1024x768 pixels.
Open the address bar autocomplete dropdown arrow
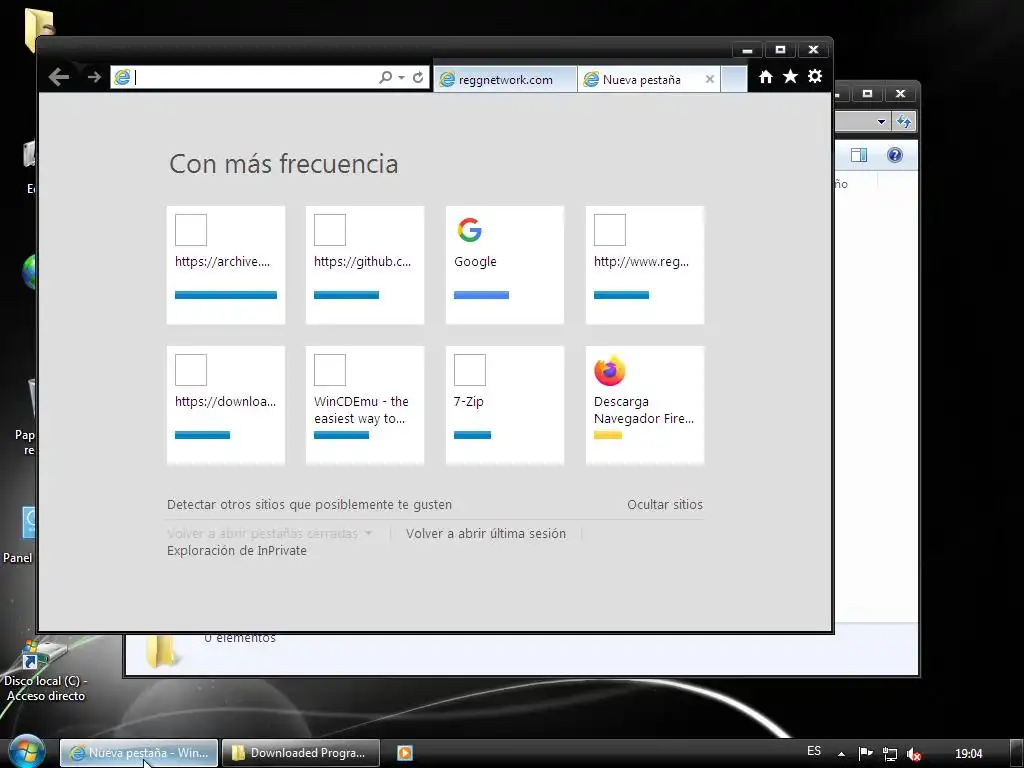[402, 78]
